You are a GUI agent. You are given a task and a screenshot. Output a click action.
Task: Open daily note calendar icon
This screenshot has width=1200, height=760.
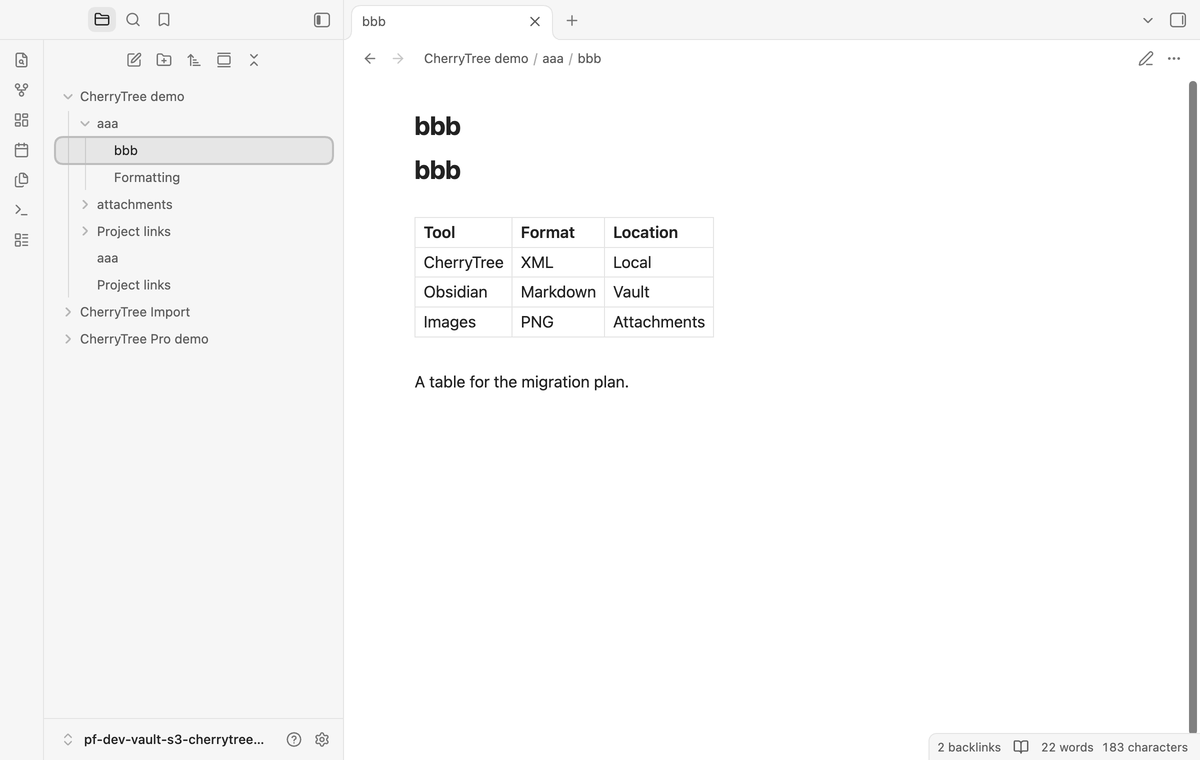point(22,150)
